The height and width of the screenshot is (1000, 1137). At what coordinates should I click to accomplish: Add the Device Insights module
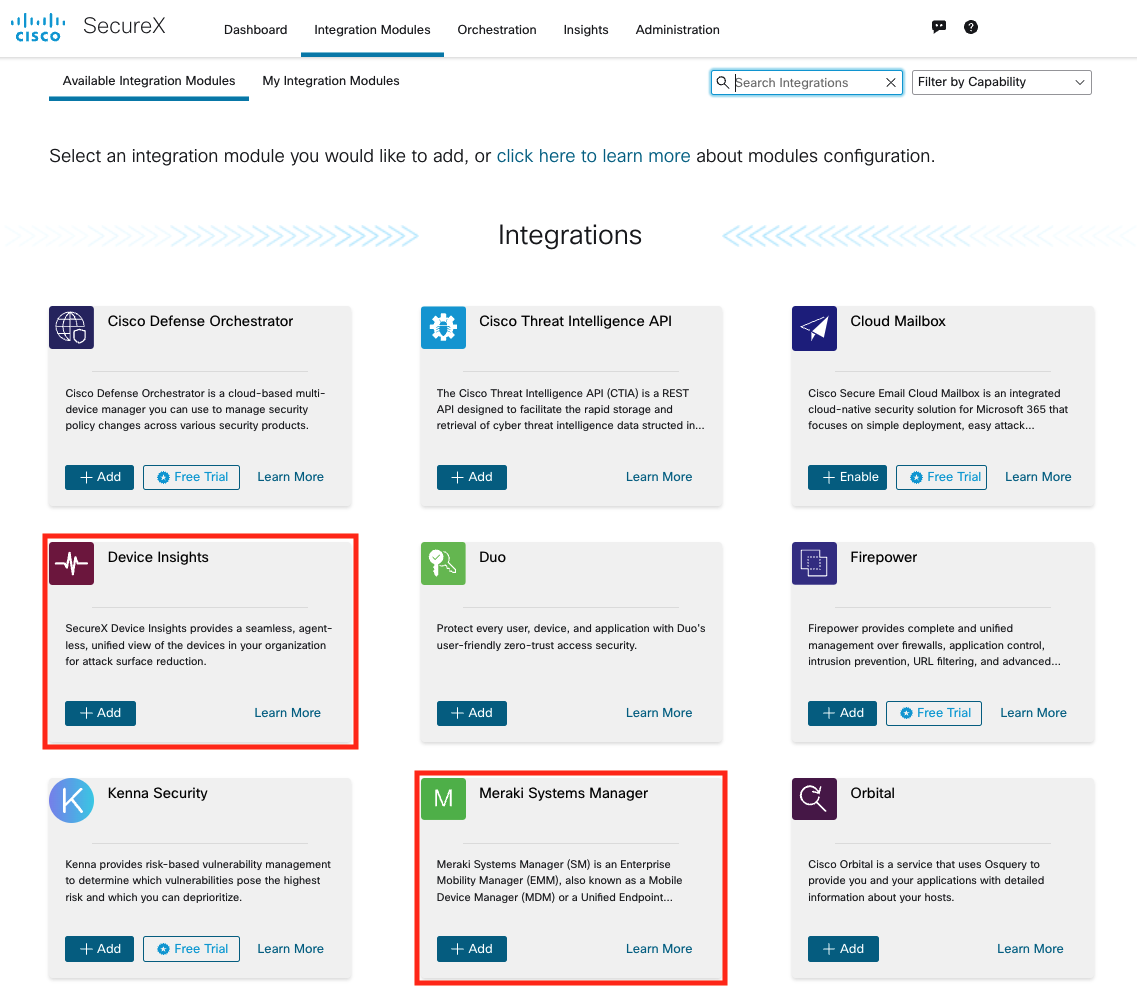point(100,713)
